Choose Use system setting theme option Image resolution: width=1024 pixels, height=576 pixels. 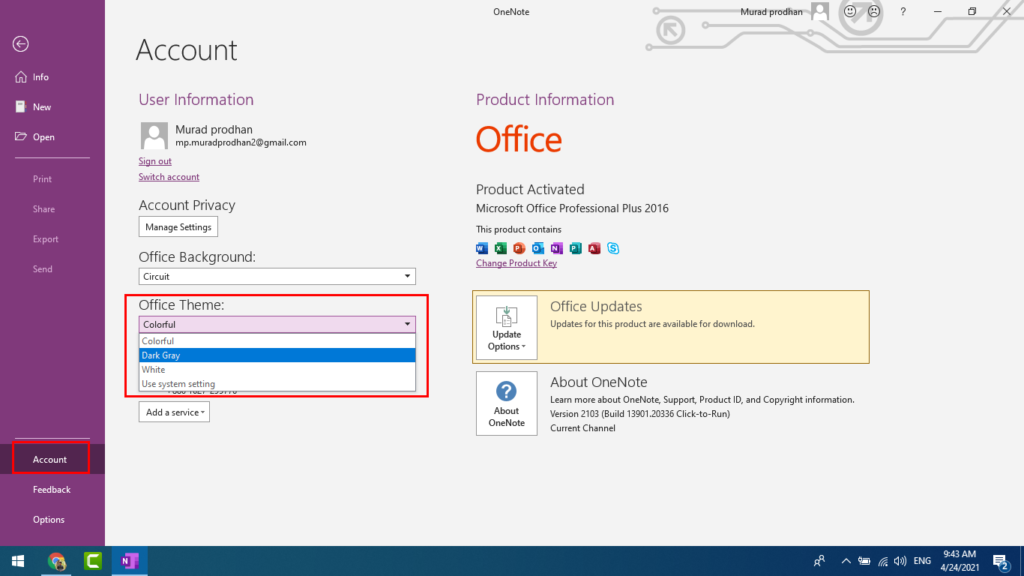click(x=277, y=384)
